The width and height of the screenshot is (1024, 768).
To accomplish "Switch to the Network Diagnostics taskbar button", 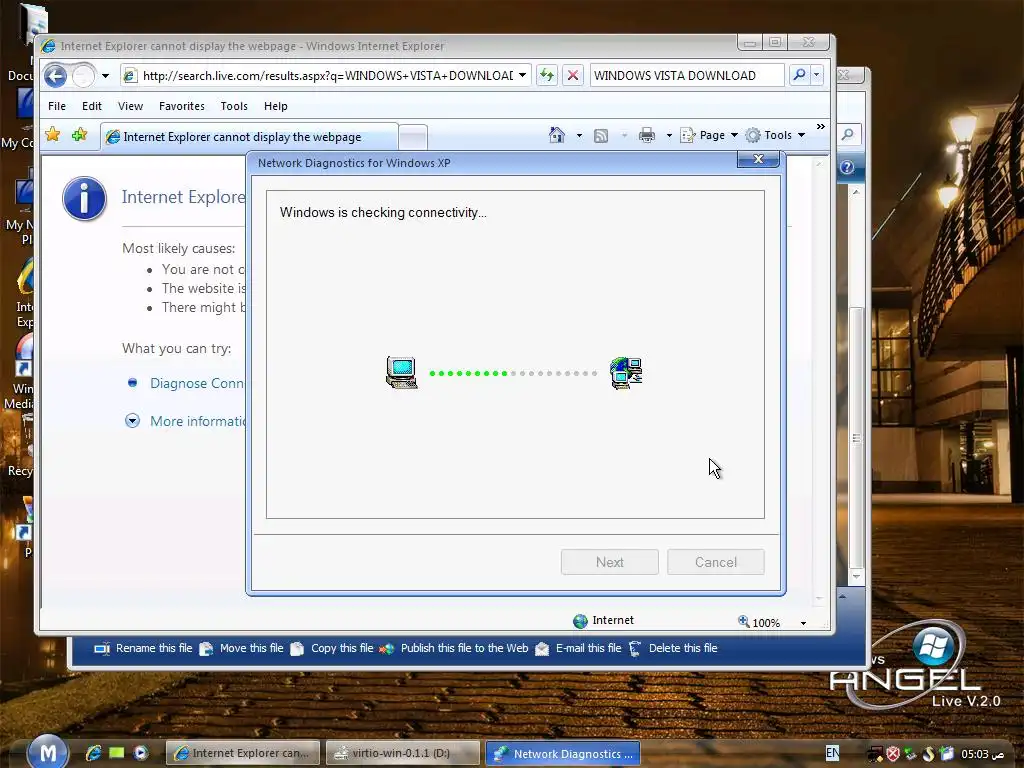I will click(x=563, y=753).
